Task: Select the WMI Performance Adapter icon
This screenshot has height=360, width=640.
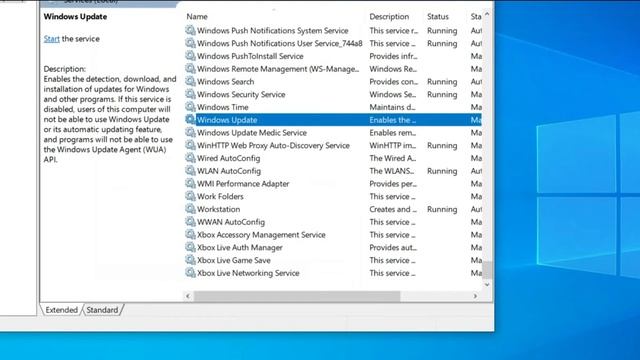Action: (x=190, y=183)
